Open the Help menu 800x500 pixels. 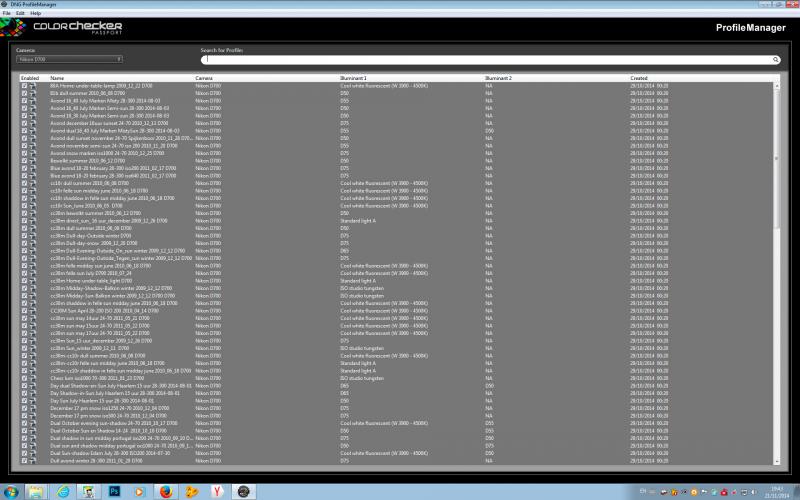(35, 13)
